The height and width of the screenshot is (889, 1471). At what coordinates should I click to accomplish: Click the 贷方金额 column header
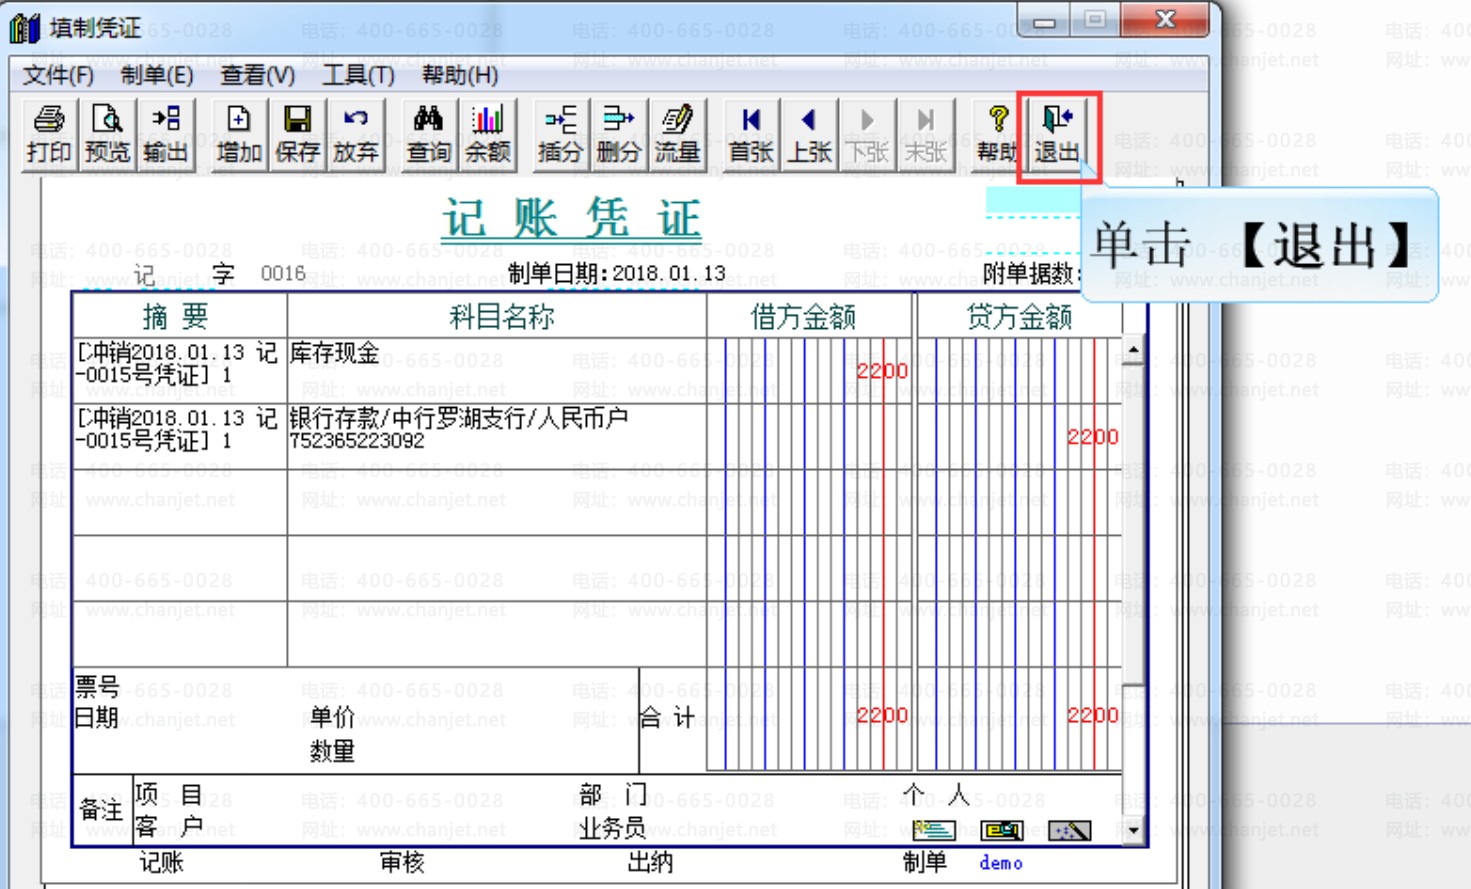tap(1019, 316)
